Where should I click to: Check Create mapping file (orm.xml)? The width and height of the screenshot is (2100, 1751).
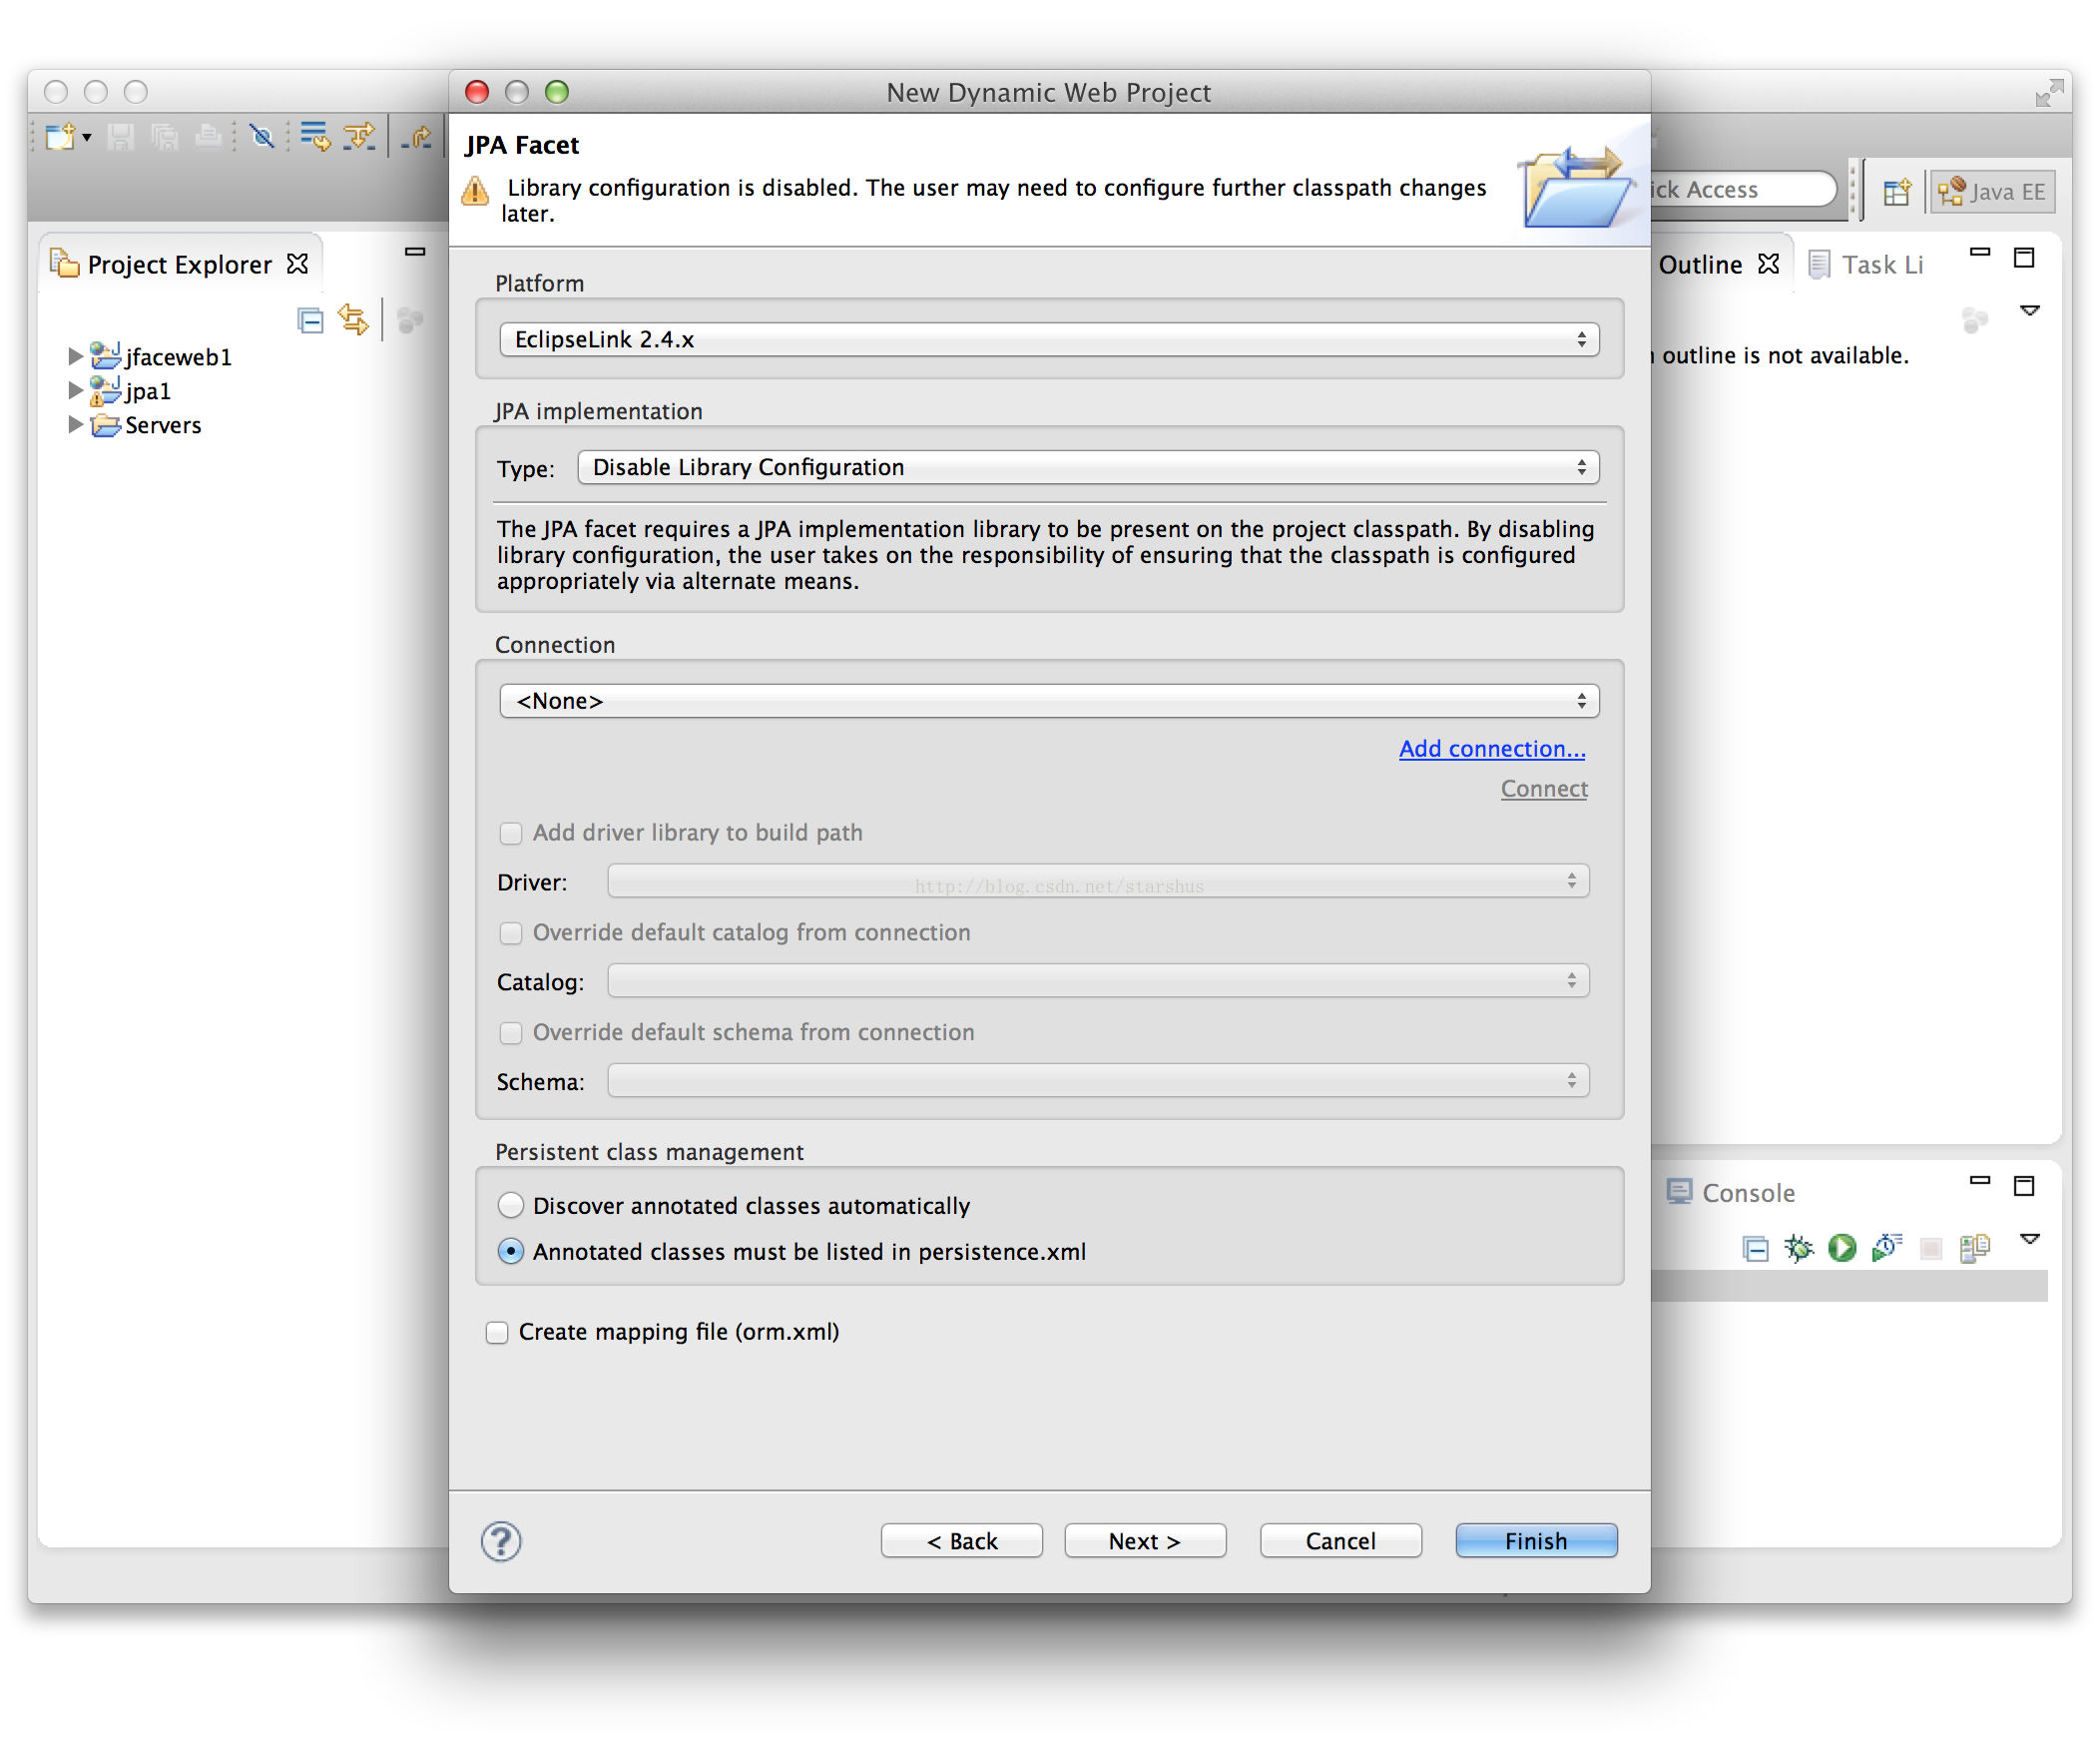click(x=497, y=1333)
